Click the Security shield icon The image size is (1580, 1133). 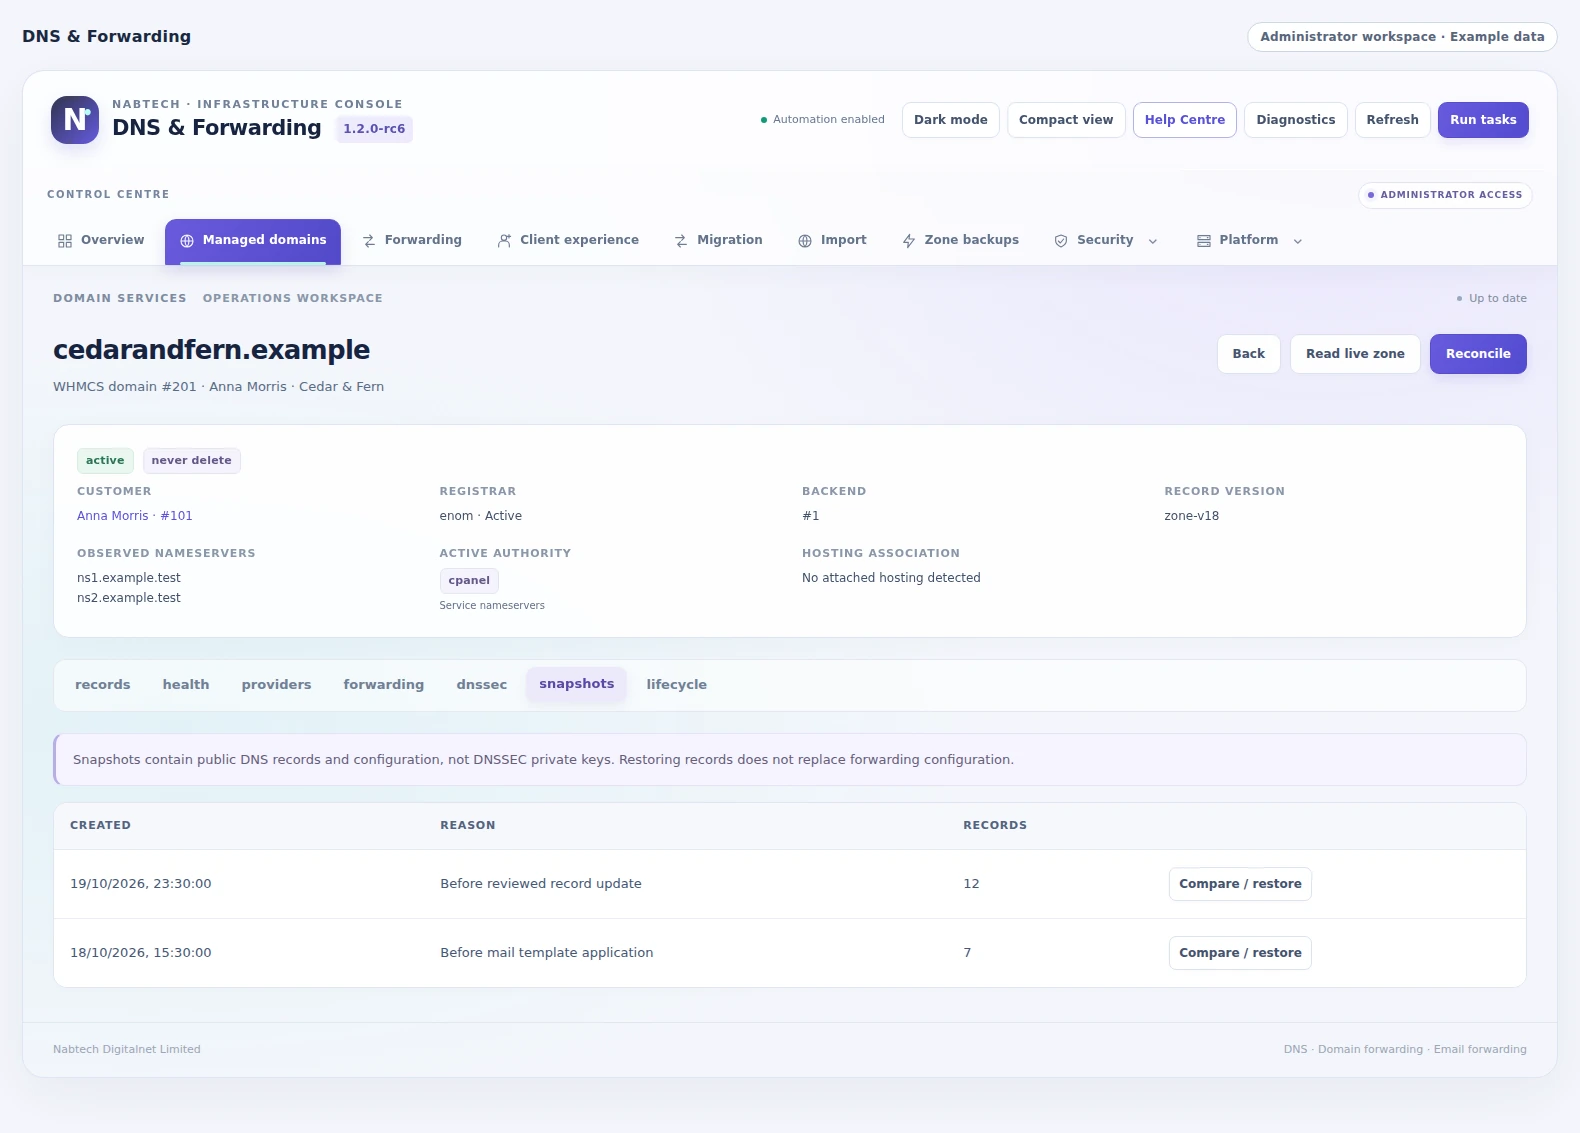point(1061,241)
